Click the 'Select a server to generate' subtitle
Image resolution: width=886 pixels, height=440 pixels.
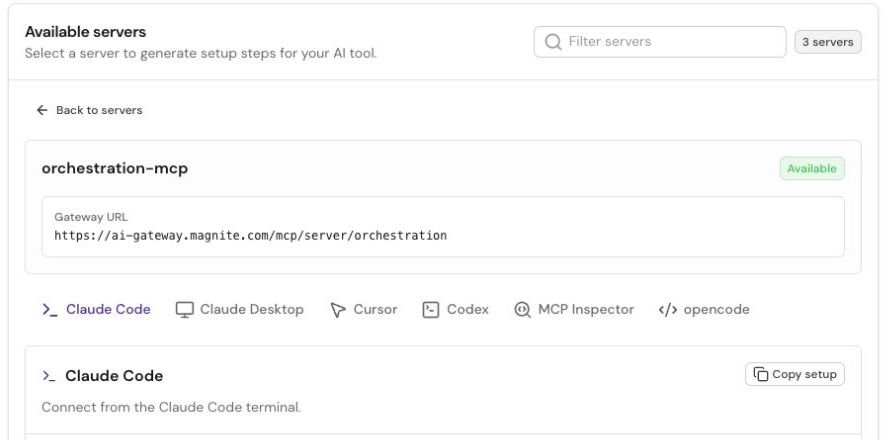tap(201, 54)
